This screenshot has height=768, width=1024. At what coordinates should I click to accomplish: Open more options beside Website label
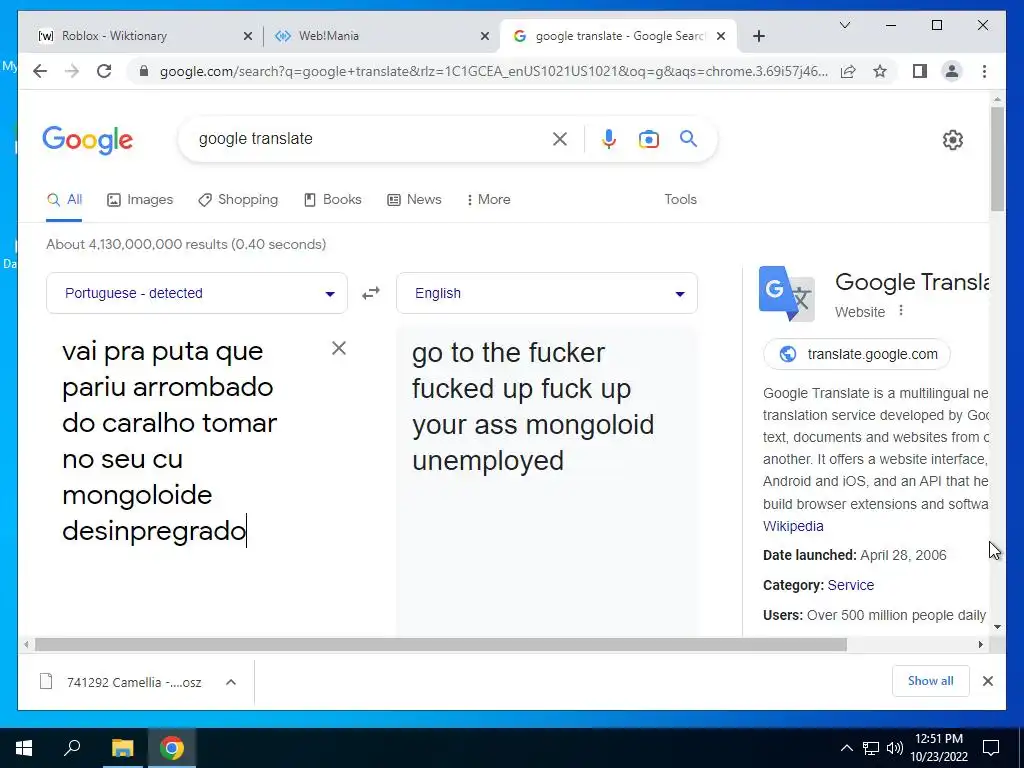(x=901, y=311)
